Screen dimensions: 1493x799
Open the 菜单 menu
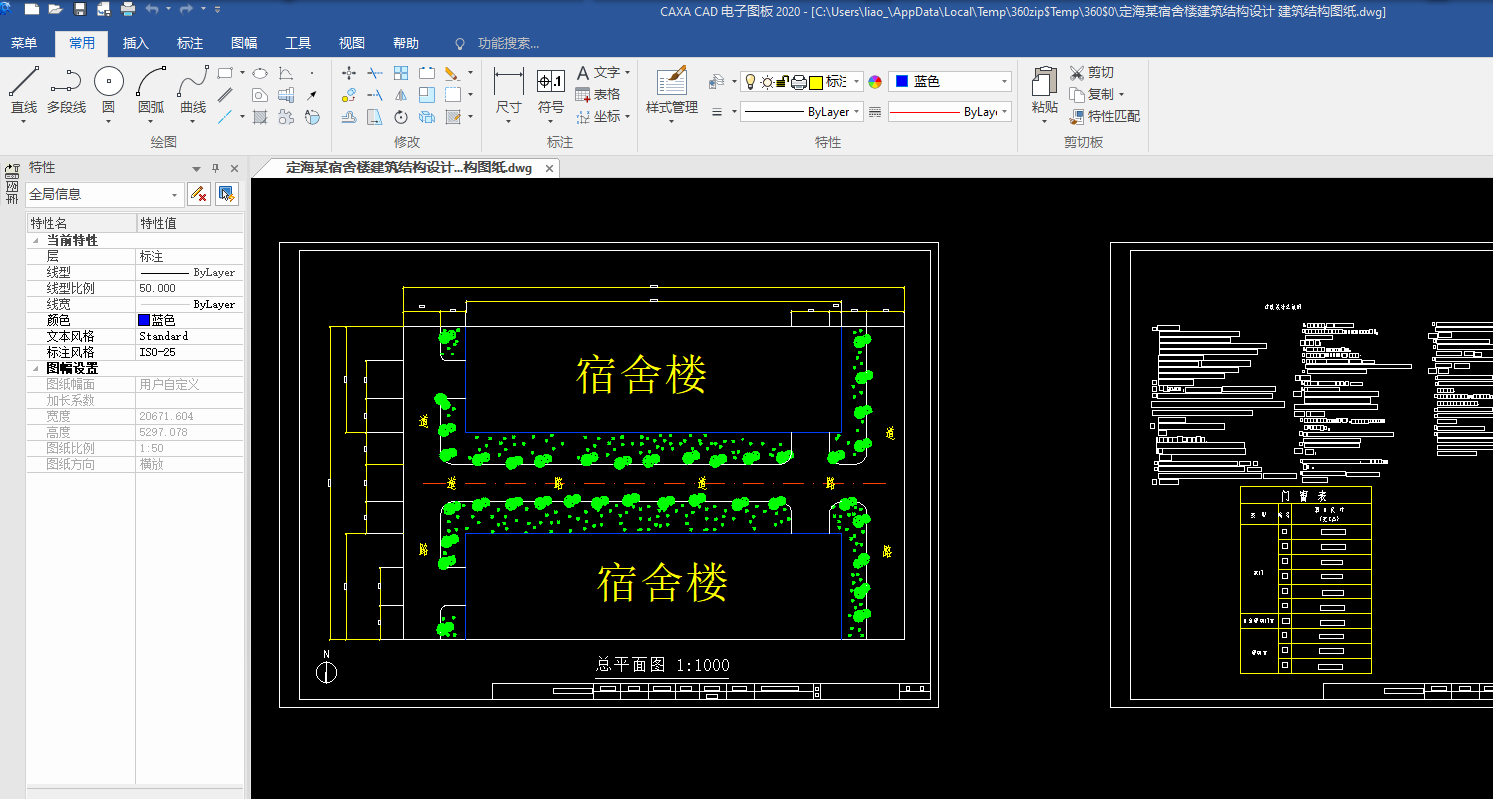tap(24, 43)
